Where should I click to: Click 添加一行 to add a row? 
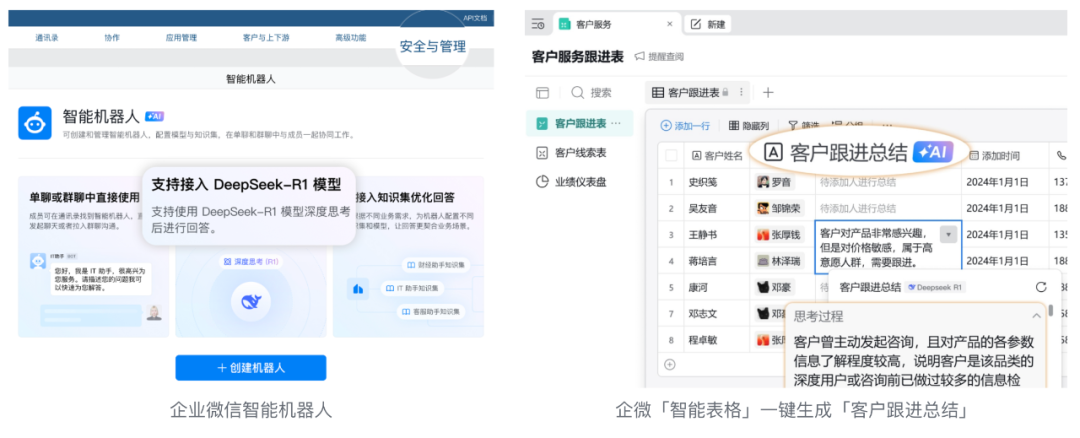(x=685, y=126)
